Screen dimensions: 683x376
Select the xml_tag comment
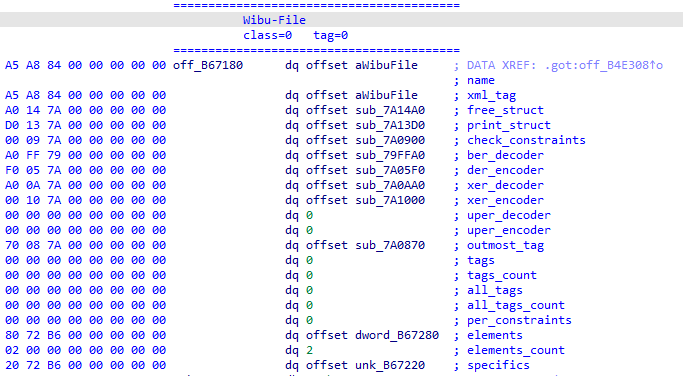click(x=491, y=95)
